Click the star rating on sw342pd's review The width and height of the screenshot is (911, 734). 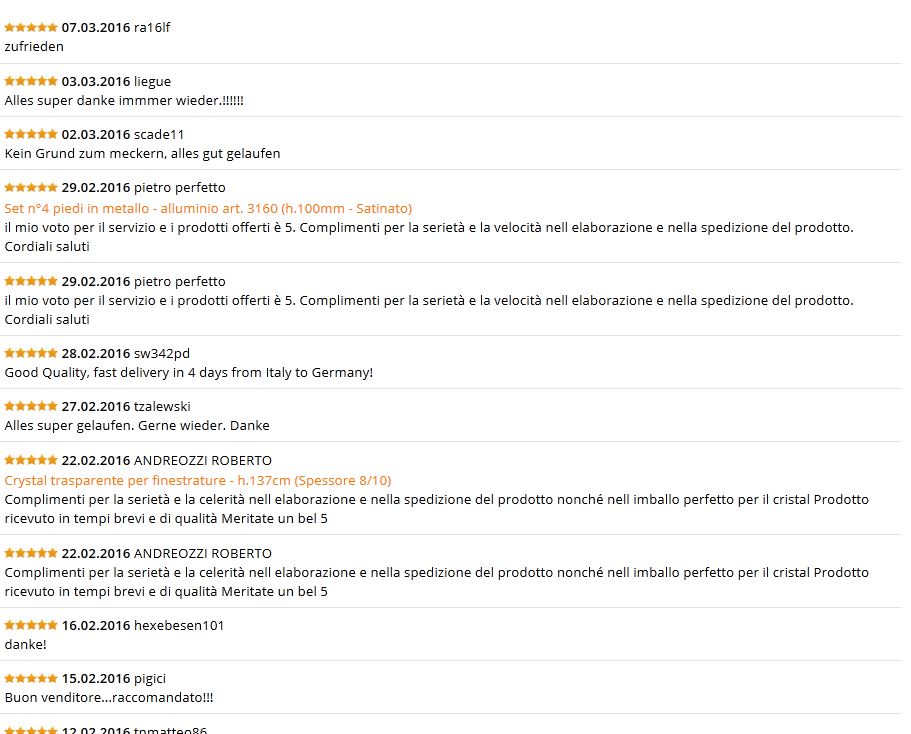[31, 354]
